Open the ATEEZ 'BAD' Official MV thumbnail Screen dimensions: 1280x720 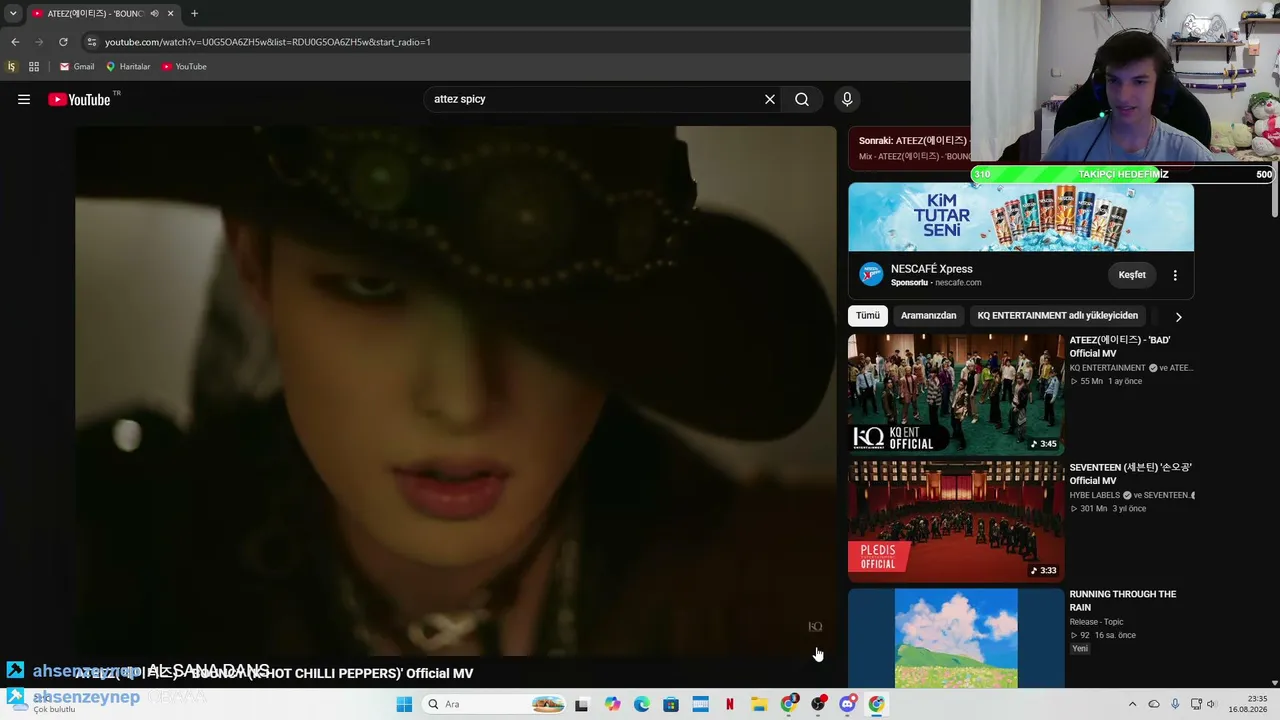point(956,394)
